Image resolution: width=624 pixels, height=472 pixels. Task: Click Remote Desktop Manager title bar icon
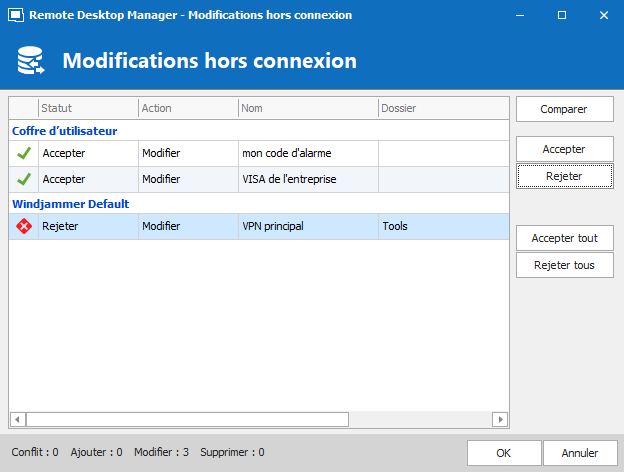point(15,16)
